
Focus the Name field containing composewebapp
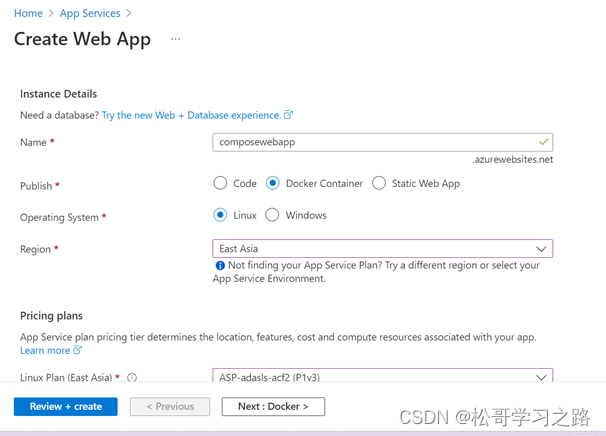pos(382,142)
